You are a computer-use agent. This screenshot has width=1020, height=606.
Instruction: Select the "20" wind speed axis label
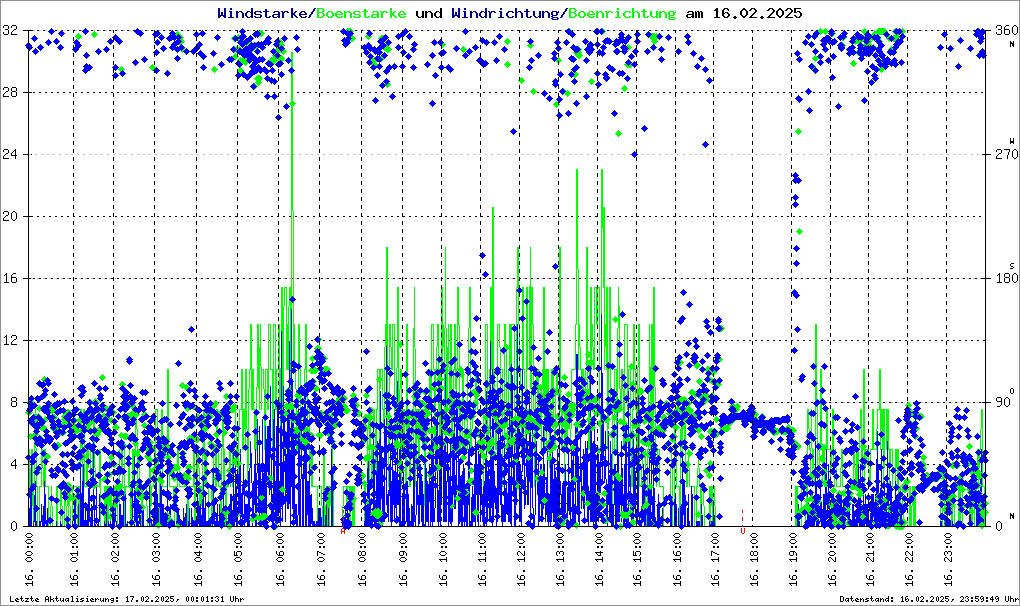[10, 216]
